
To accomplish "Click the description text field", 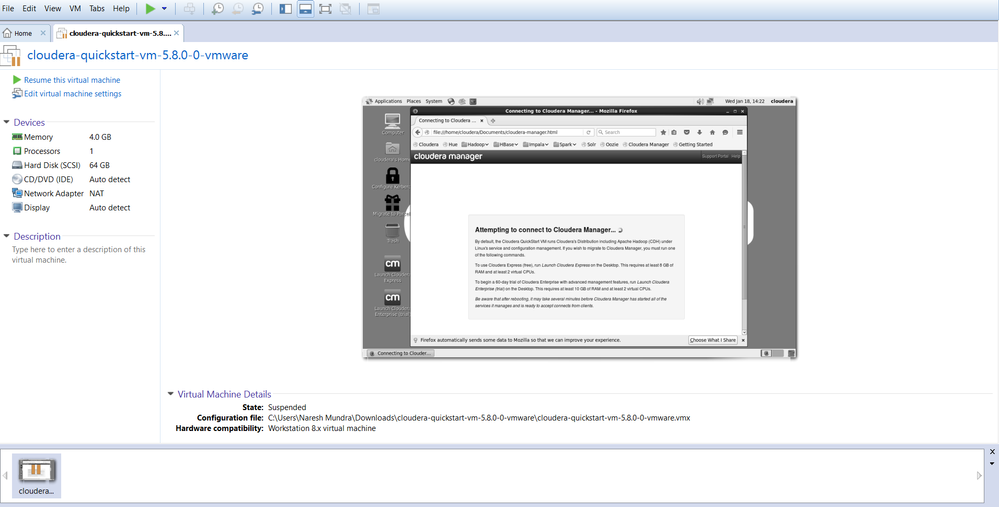I will [x=79, y=255].
